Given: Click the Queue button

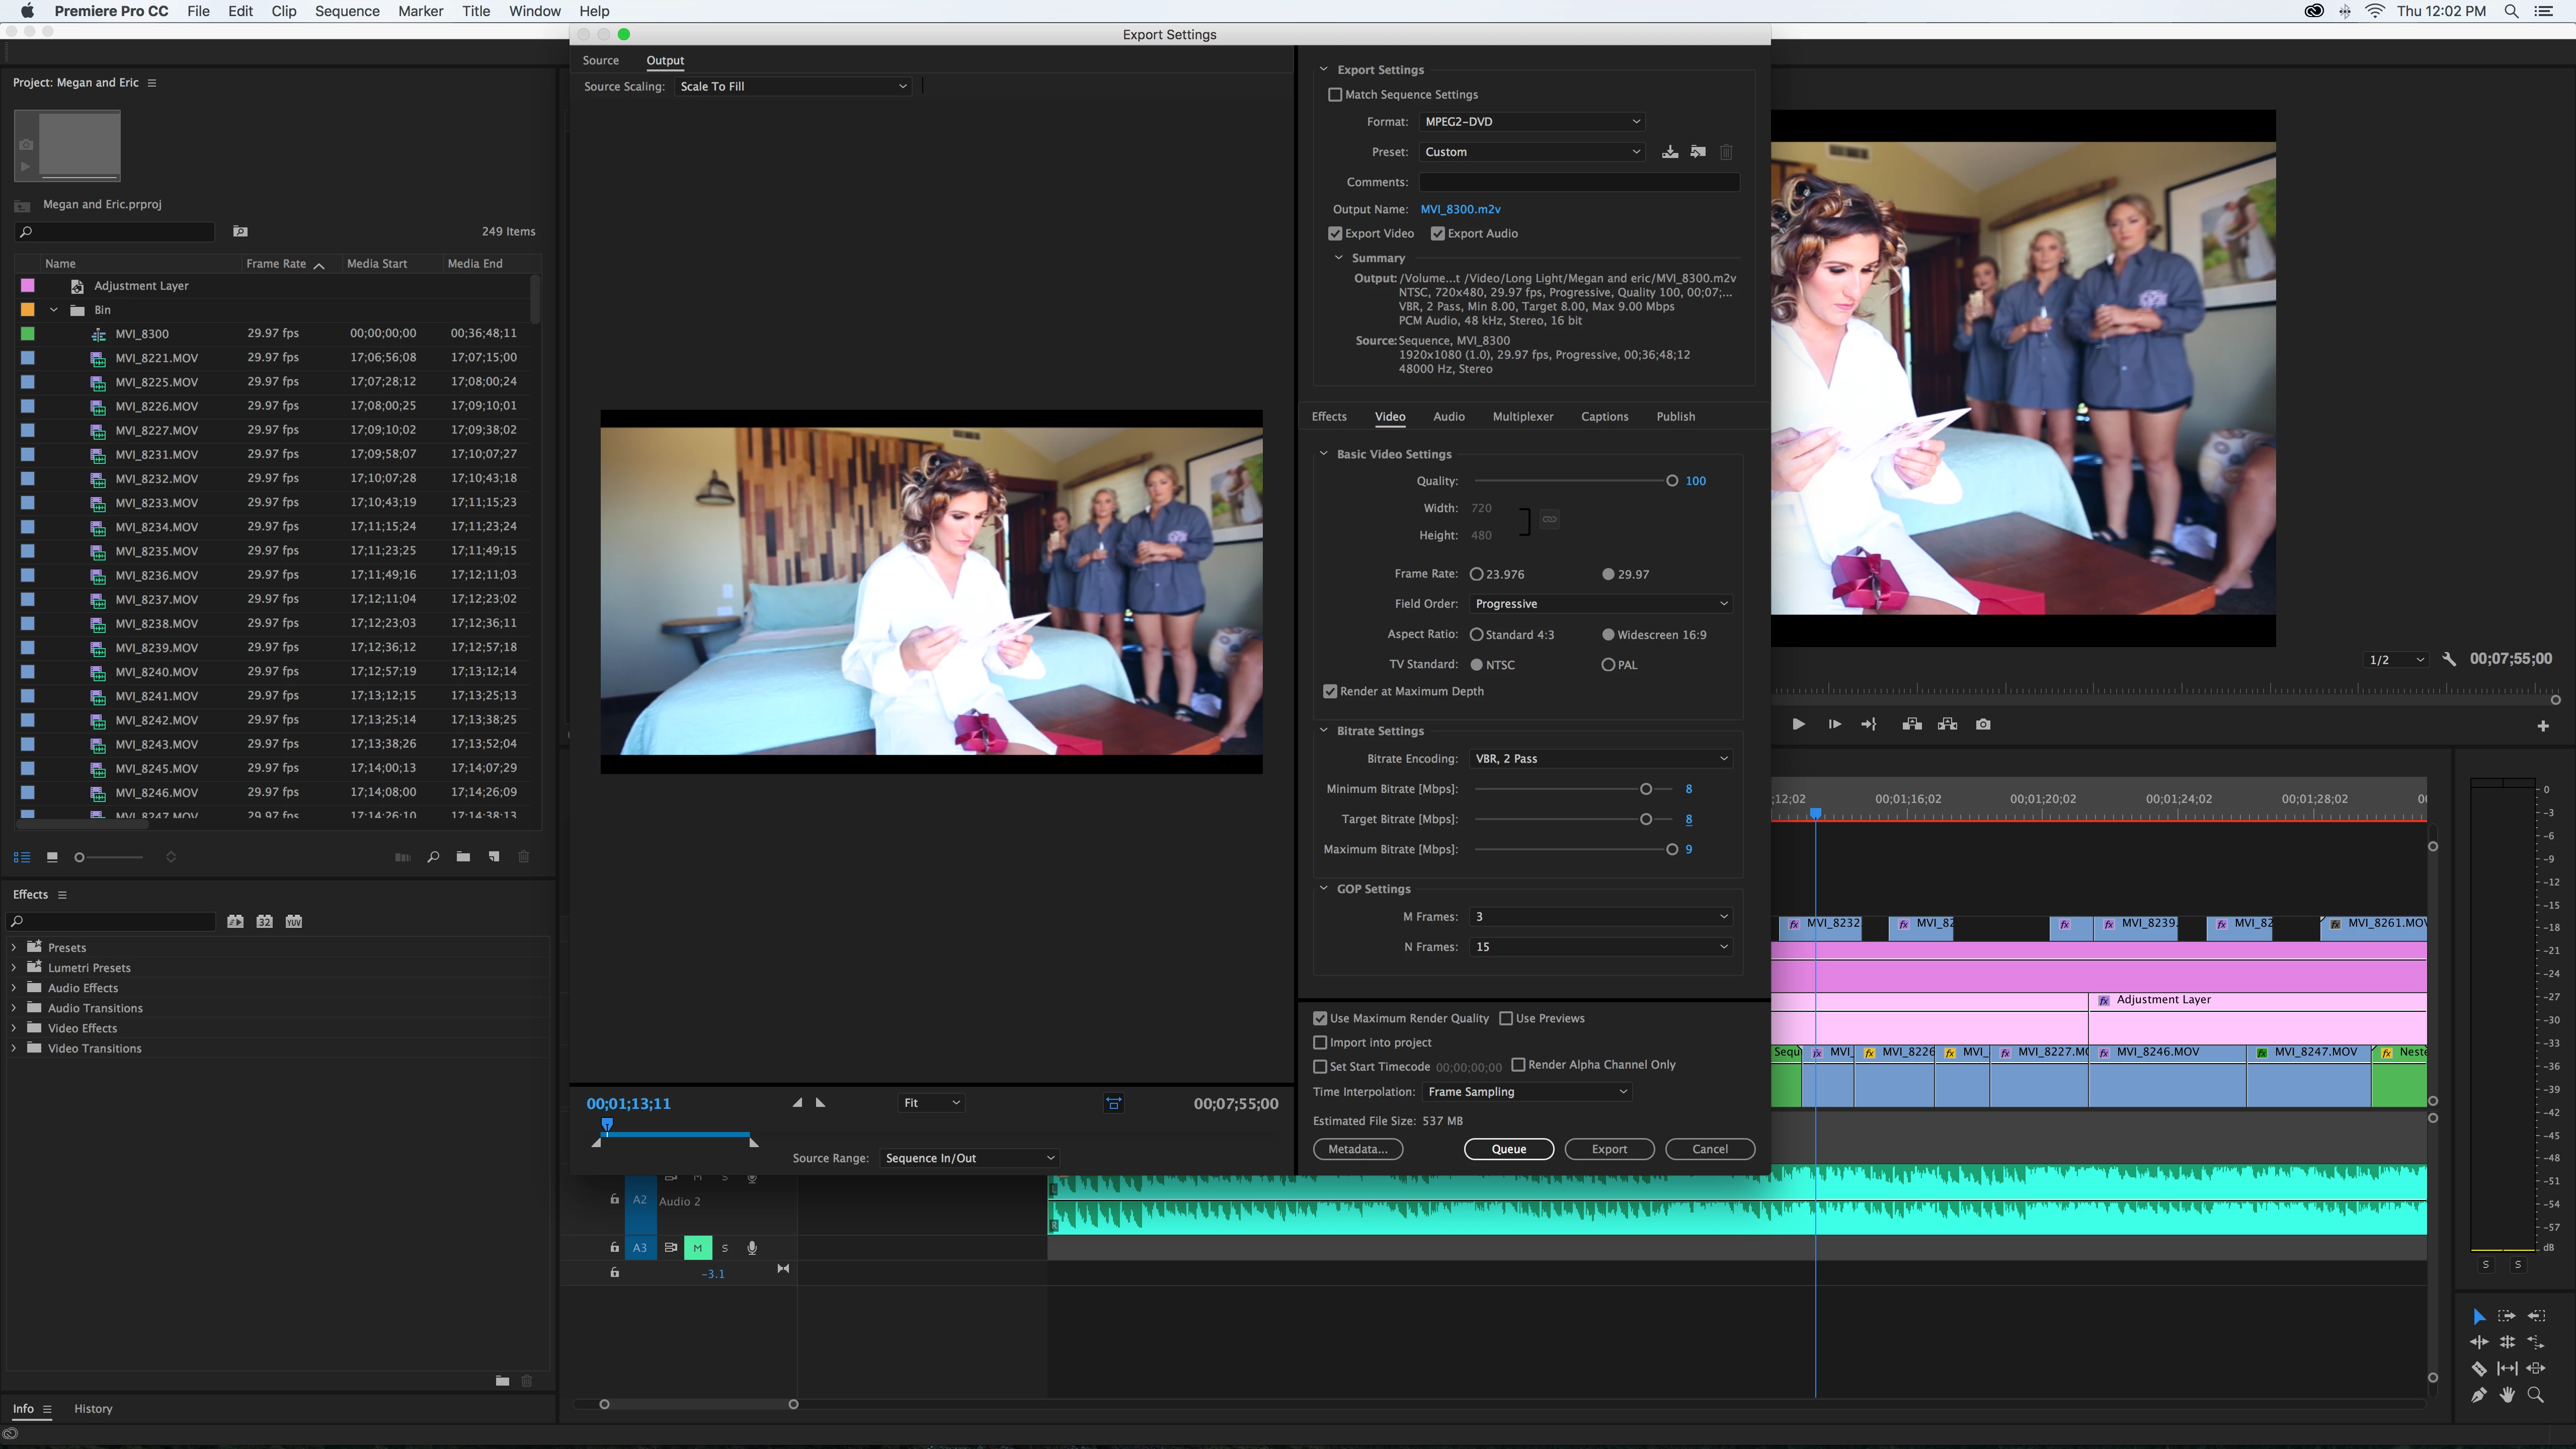Looking at the screenshot, I should (1508, 1149).
